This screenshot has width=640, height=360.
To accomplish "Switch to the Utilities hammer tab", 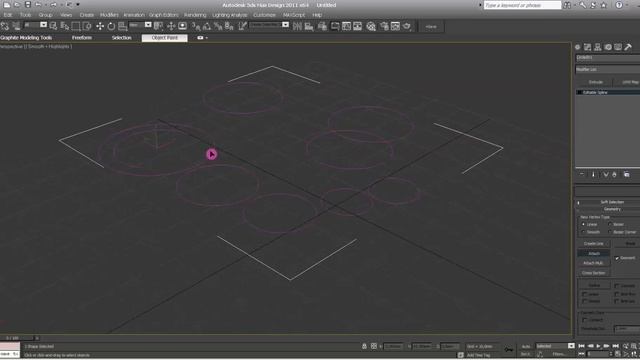I will [x=628, y=47].
